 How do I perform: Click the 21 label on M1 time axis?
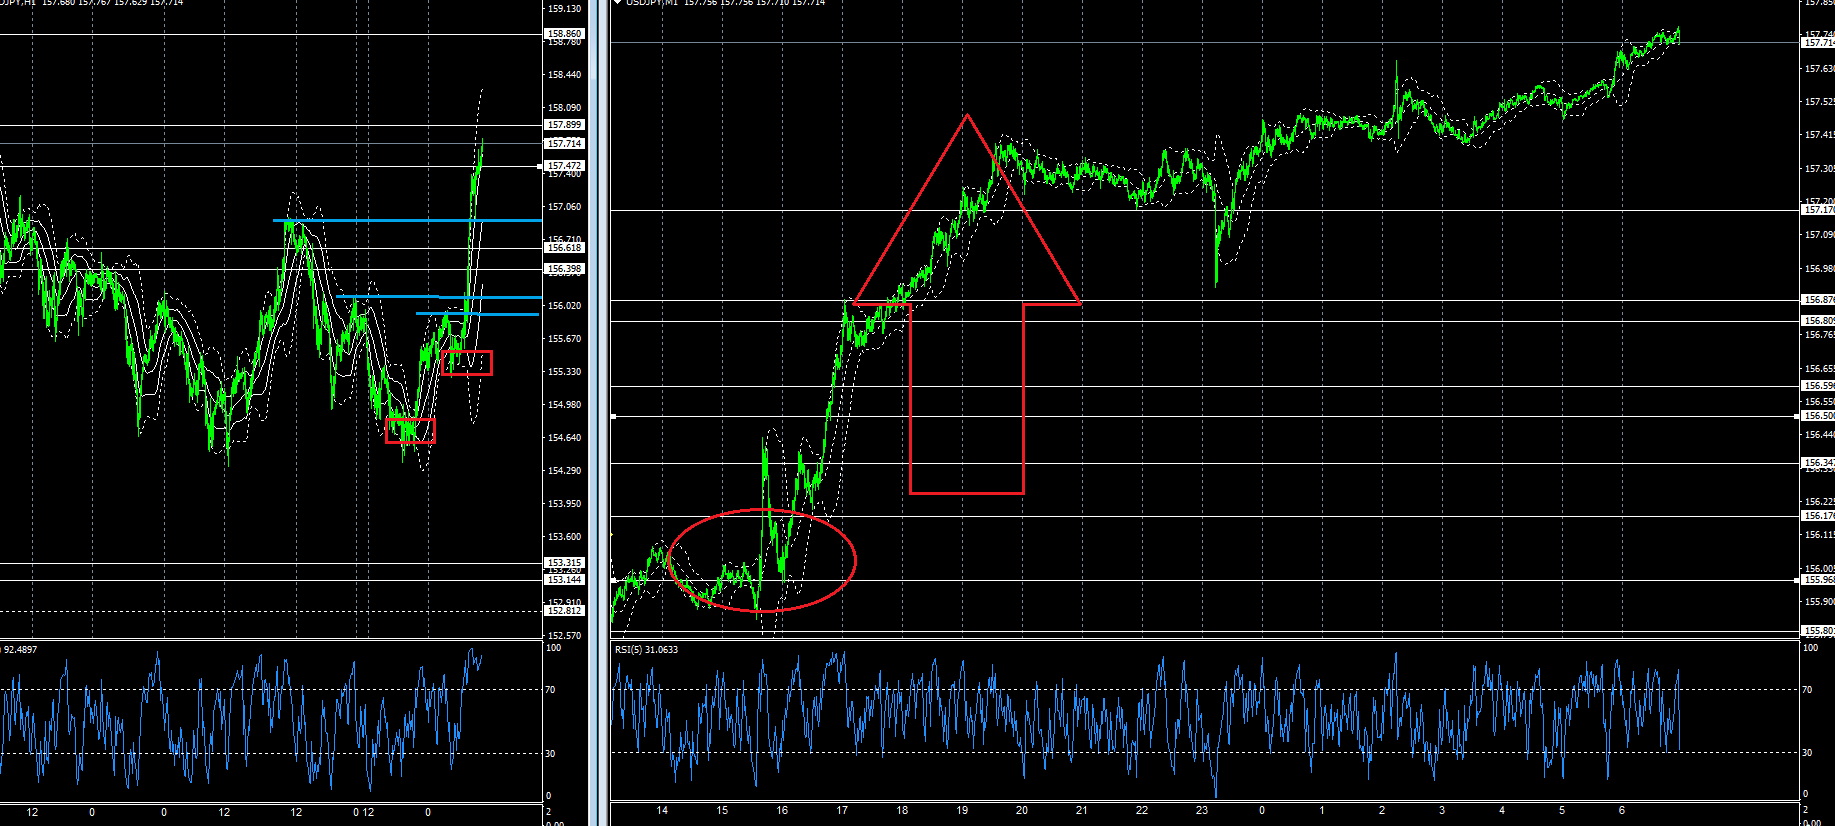1082,811
